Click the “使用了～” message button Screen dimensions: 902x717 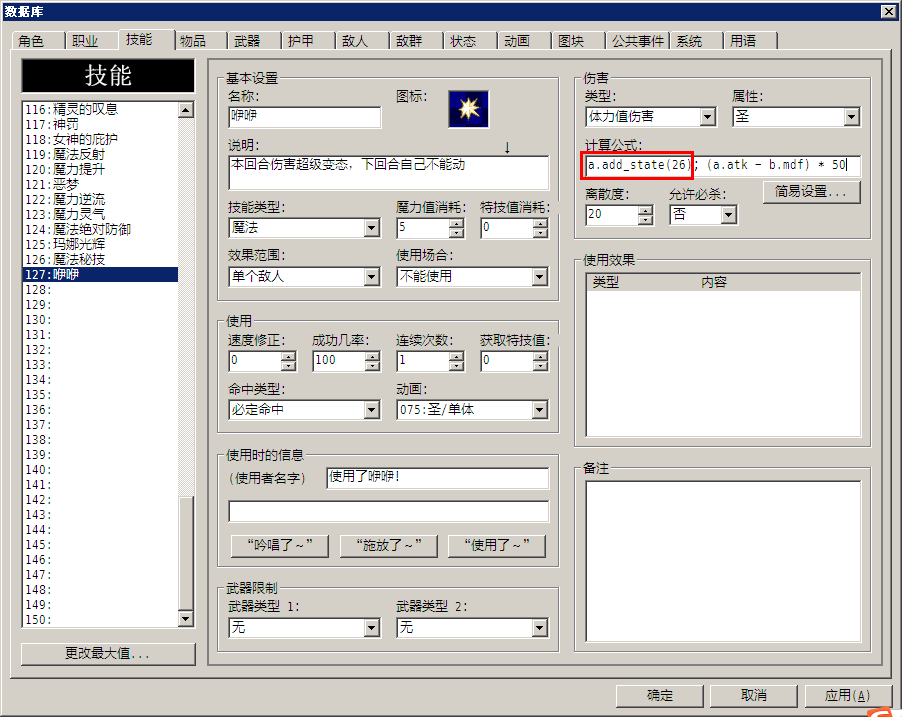coord(497,546)
